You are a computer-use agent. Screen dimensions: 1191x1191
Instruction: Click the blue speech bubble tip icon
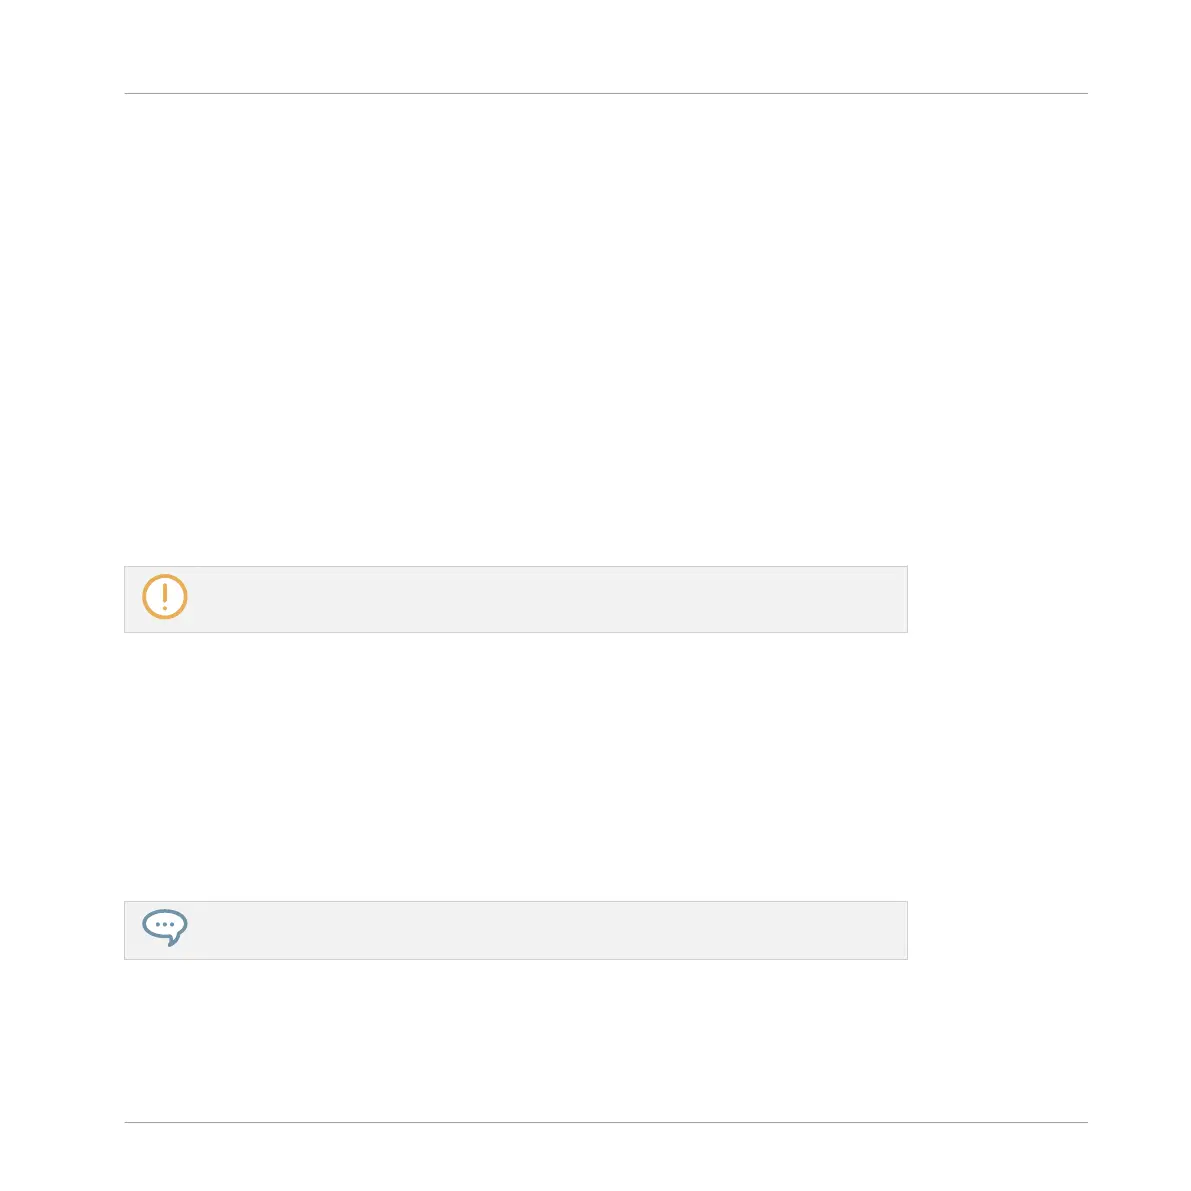[x=165, y=927]
